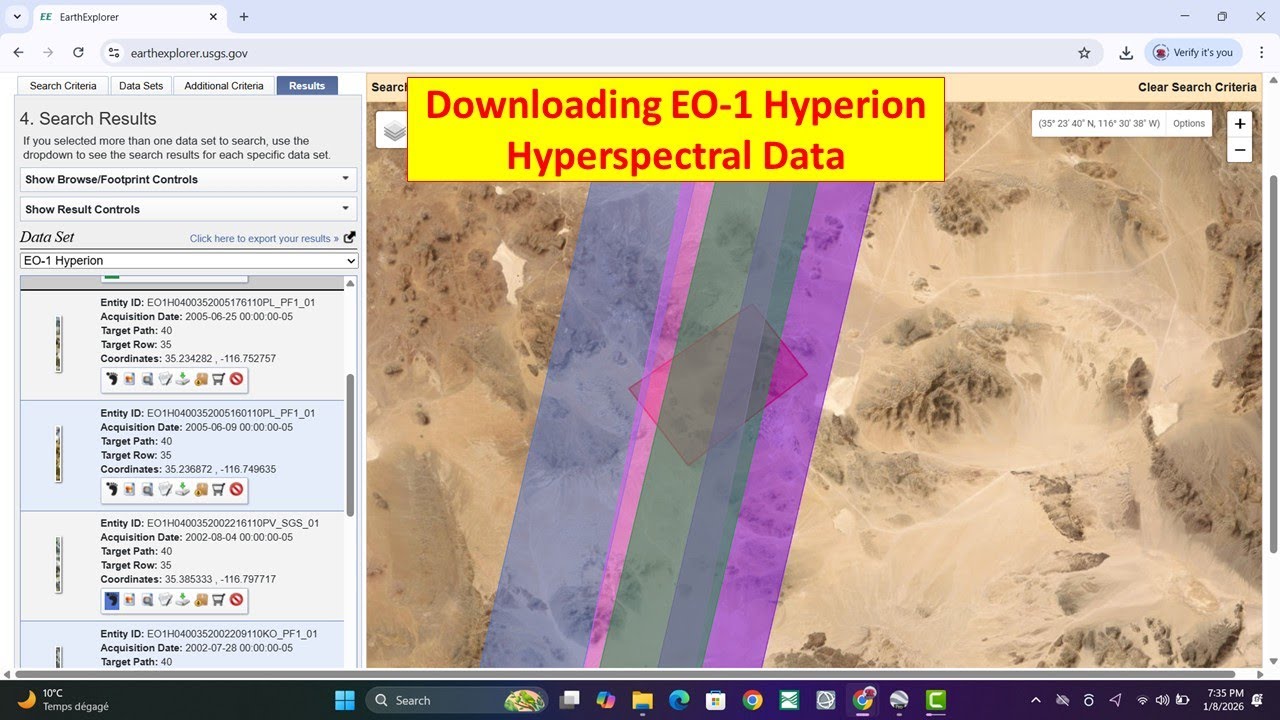Show footprint for scene EO1H0400352005176110PL_PF1_01
This screenshot has width=1280, height=720.
point(111,379)
